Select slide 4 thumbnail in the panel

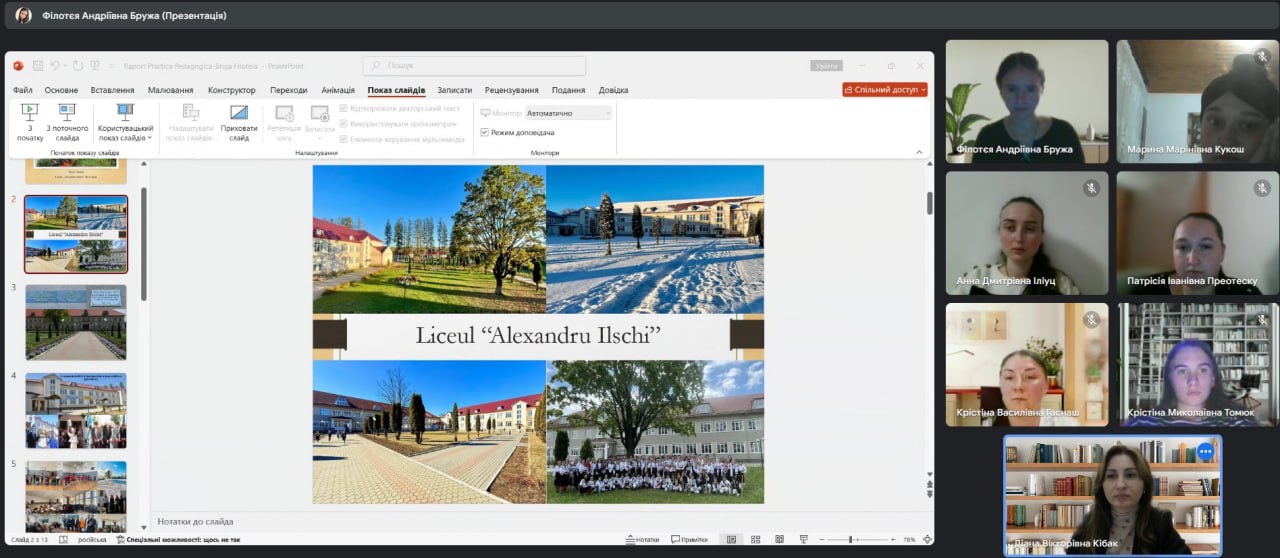click(76, 411)
